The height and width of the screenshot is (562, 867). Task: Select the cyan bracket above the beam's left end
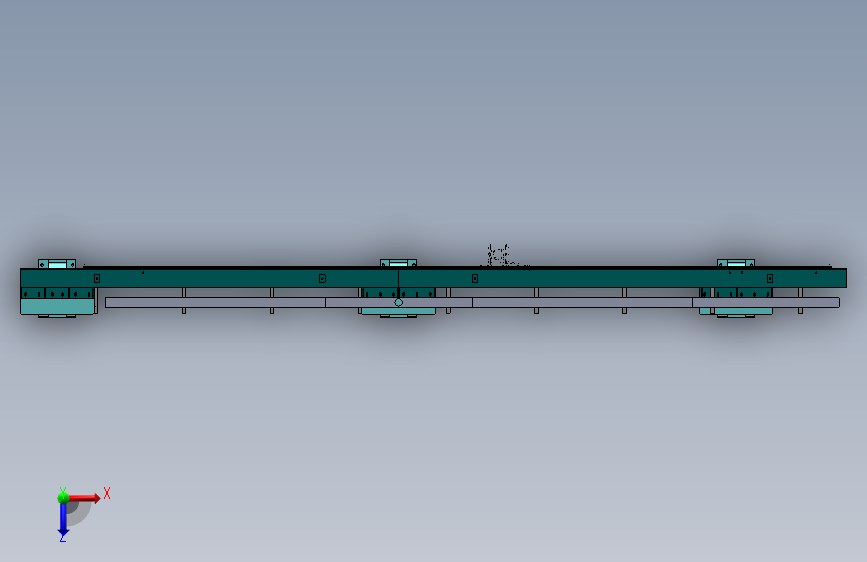coord(57,264)
